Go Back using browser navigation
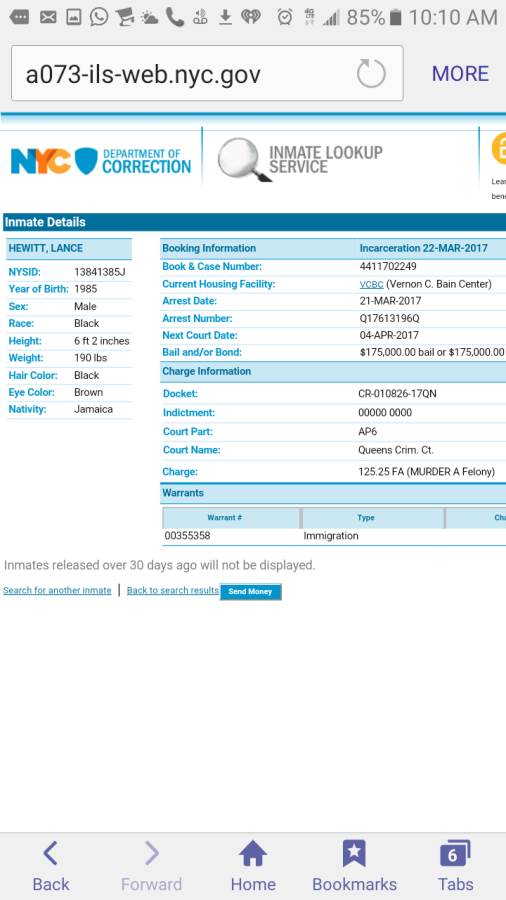 pos(50,866)
